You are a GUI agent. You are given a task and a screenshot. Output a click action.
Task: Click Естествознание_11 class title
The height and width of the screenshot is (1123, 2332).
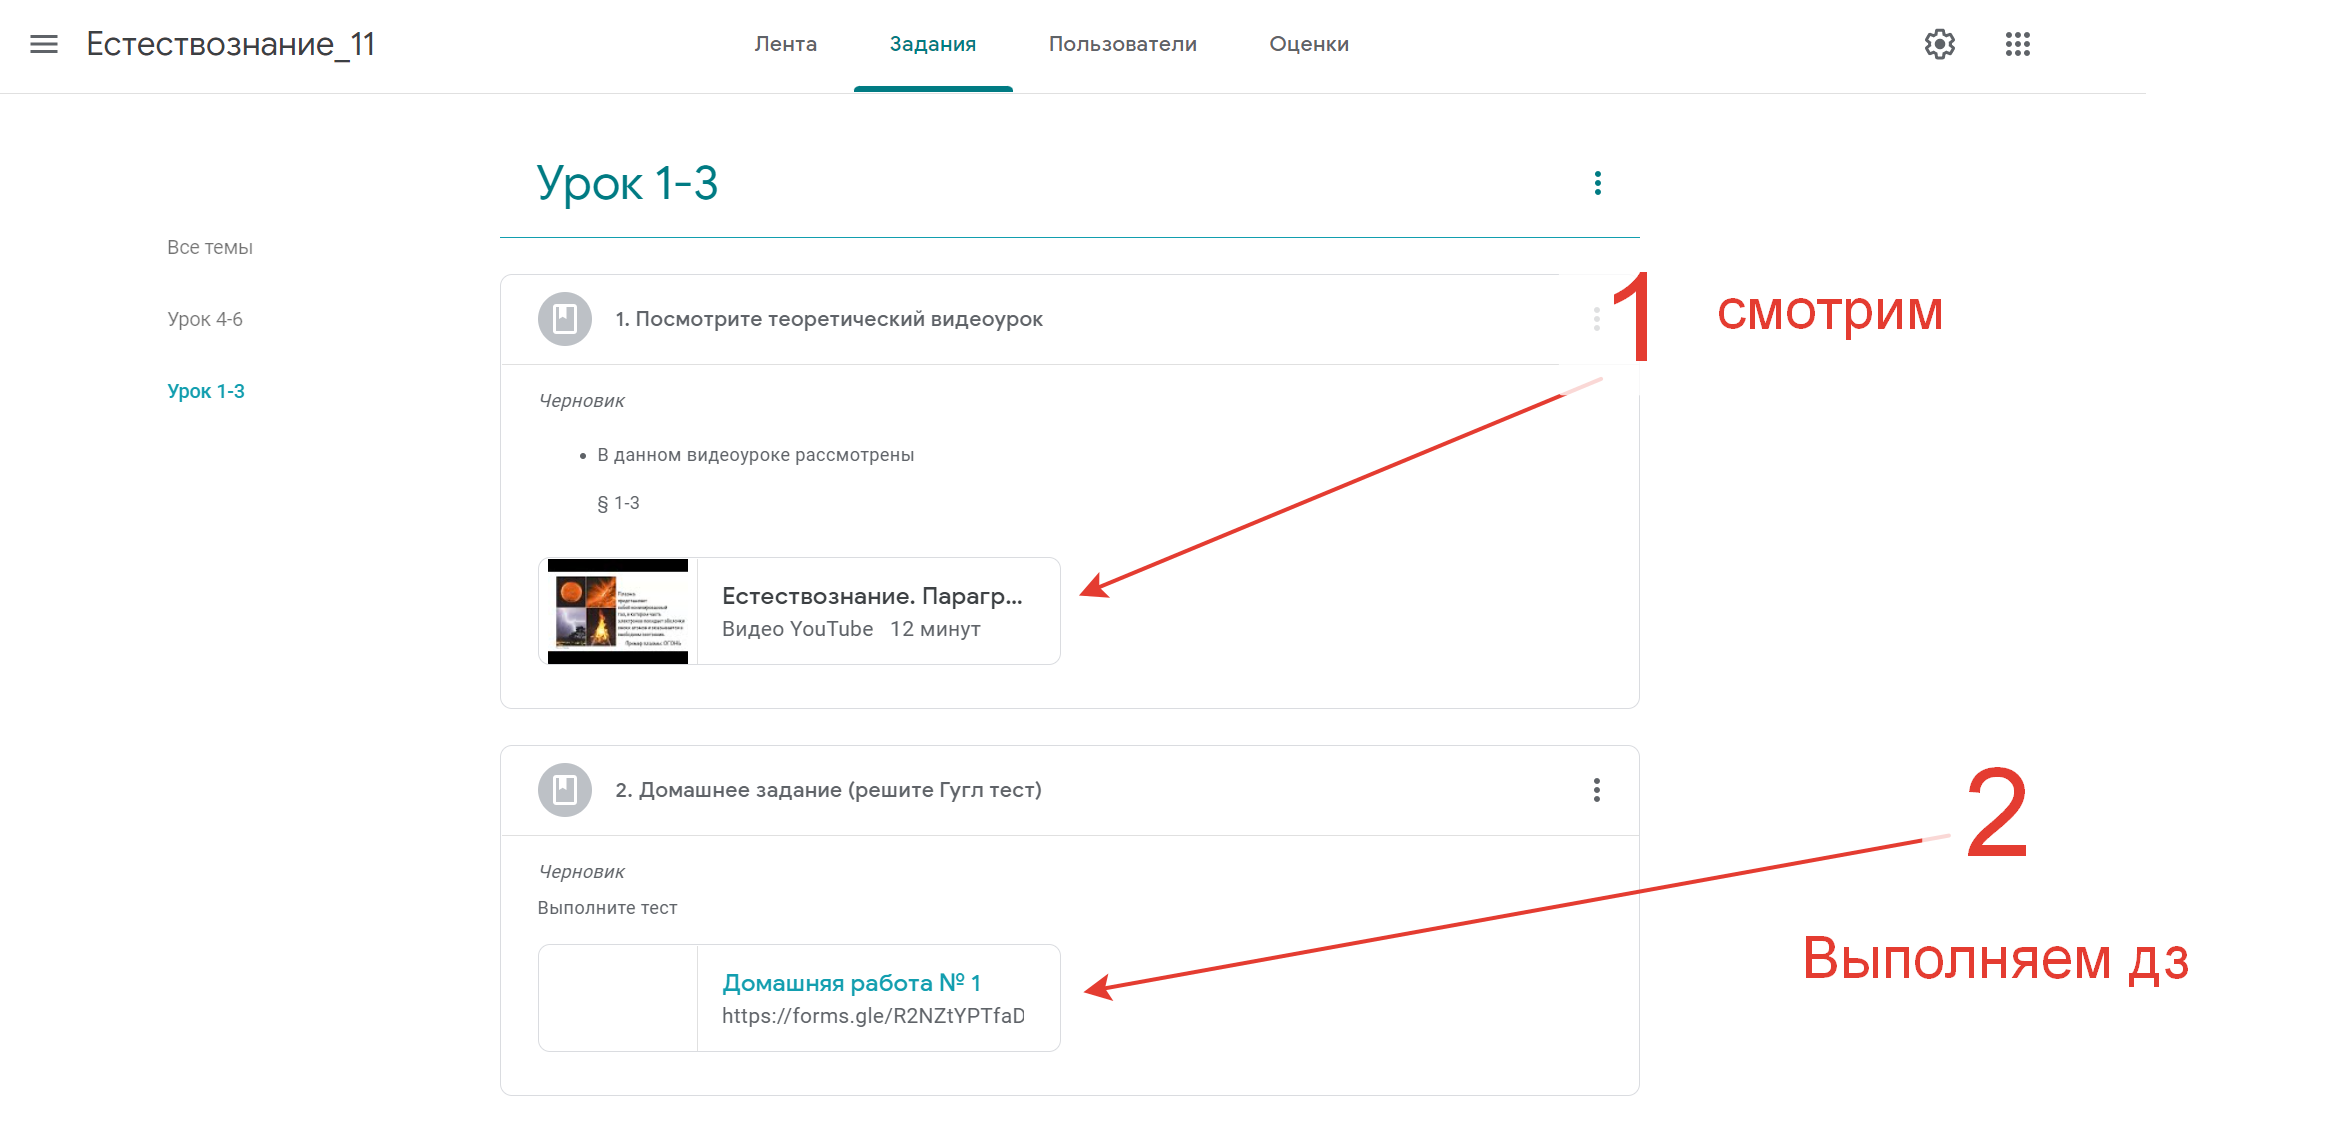point(230,44)
